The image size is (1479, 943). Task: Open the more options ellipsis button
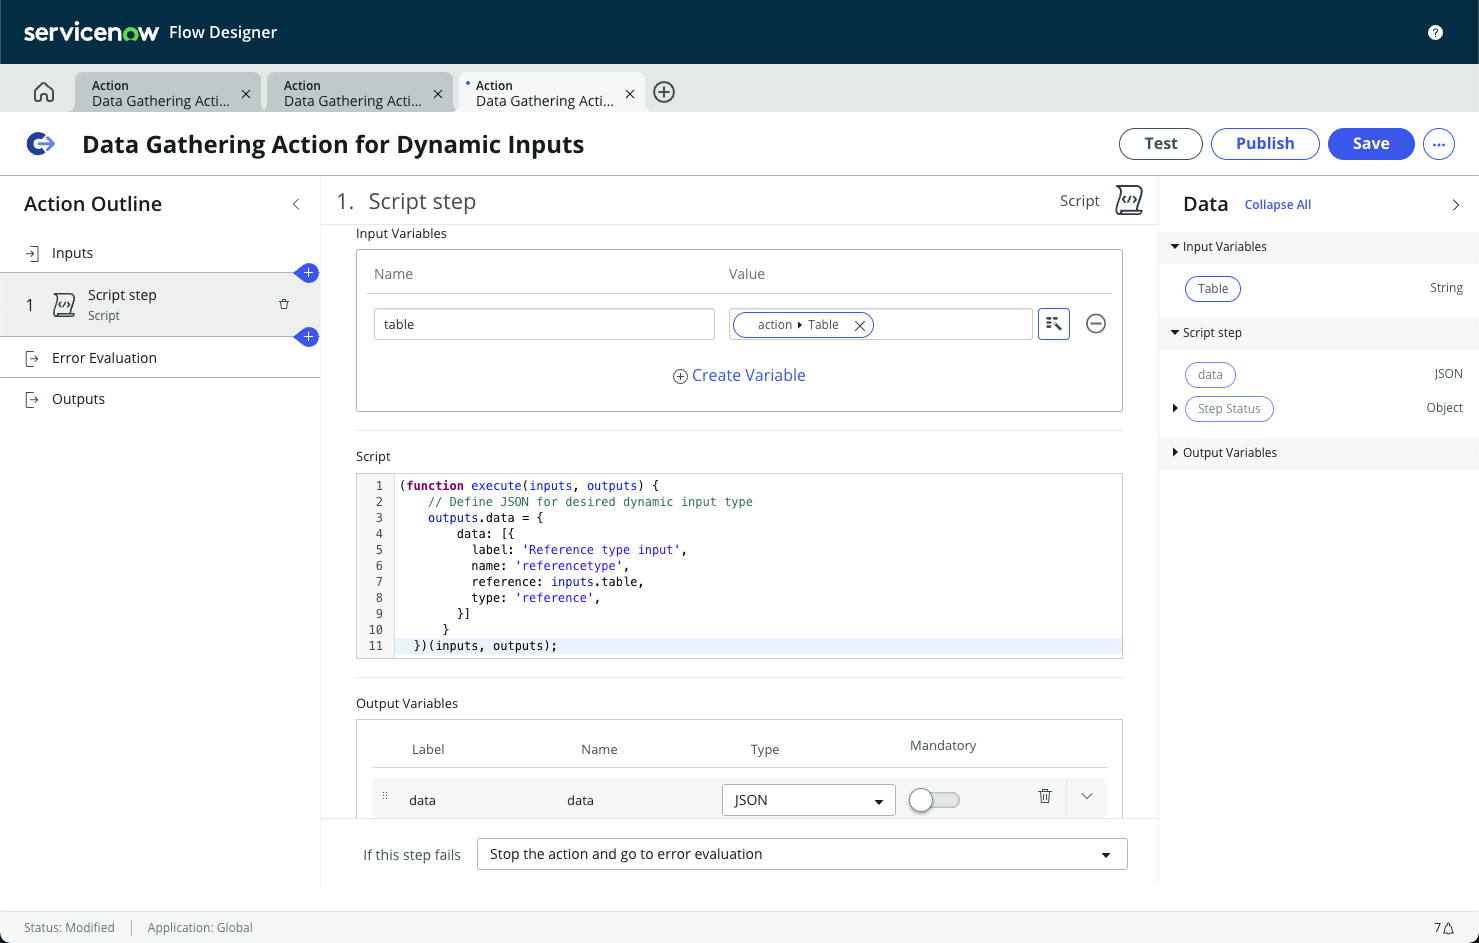point(1439,144)
